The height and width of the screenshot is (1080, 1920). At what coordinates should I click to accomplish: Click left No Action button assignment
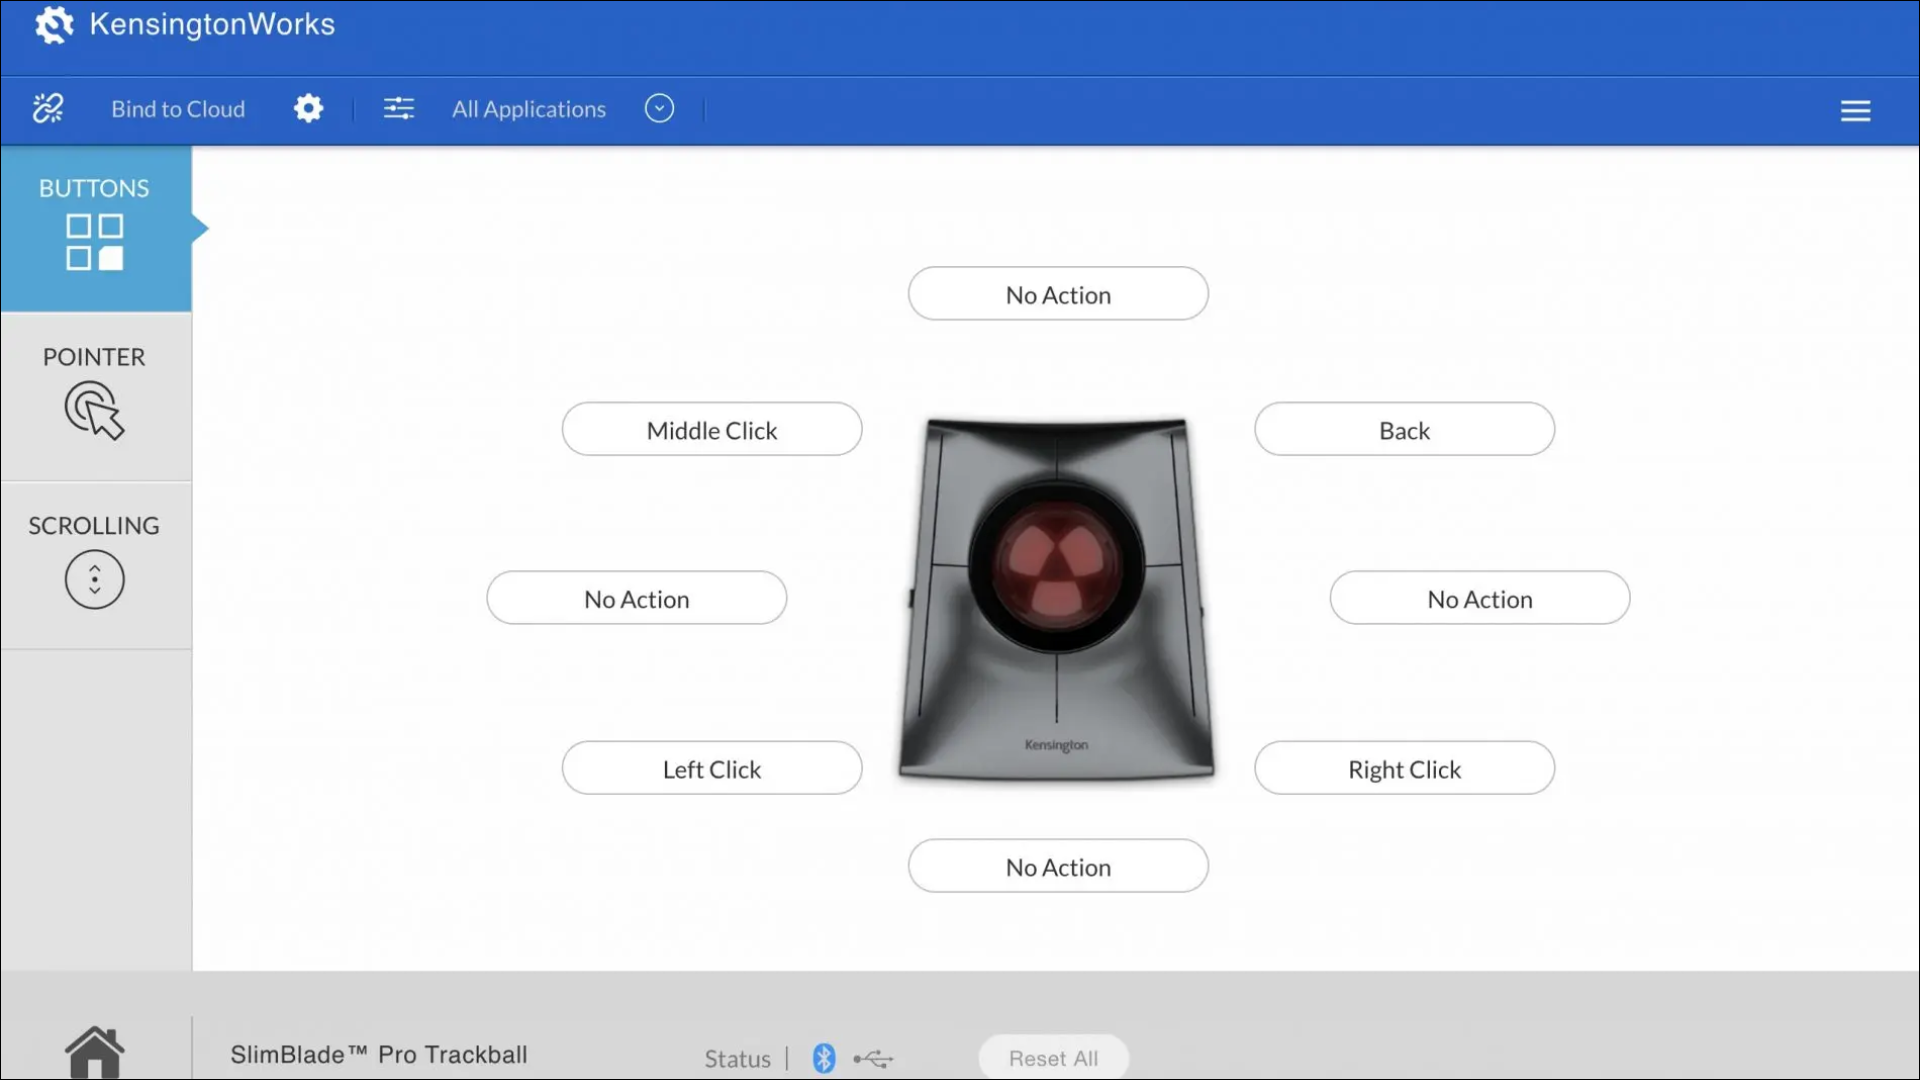tap(636, 597)
